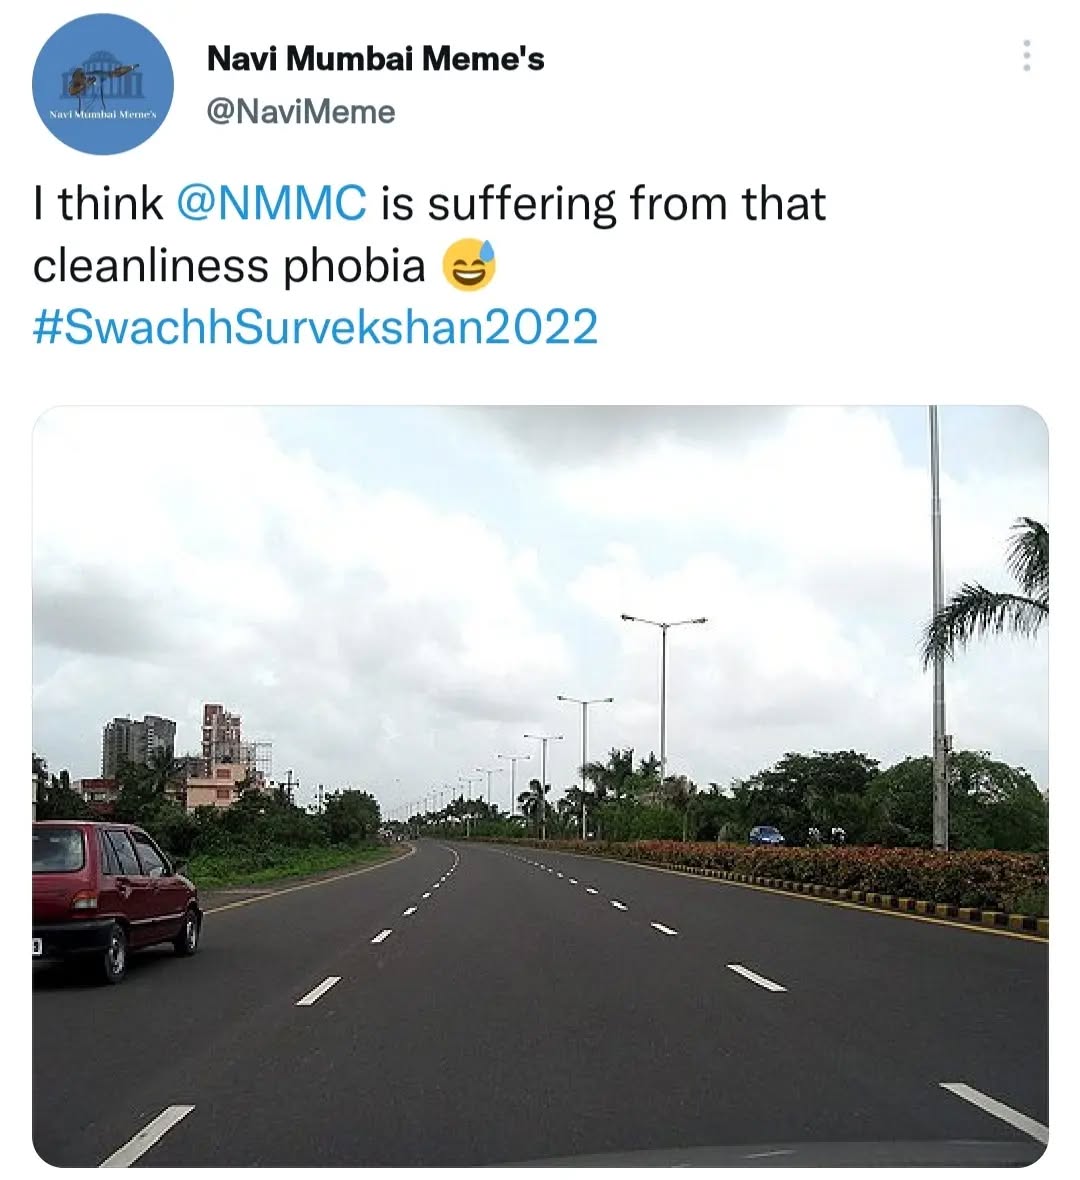Viewport: 1080px width, 1180px height.
Task: Click the blue car in the distance
Action: [766, 835]
